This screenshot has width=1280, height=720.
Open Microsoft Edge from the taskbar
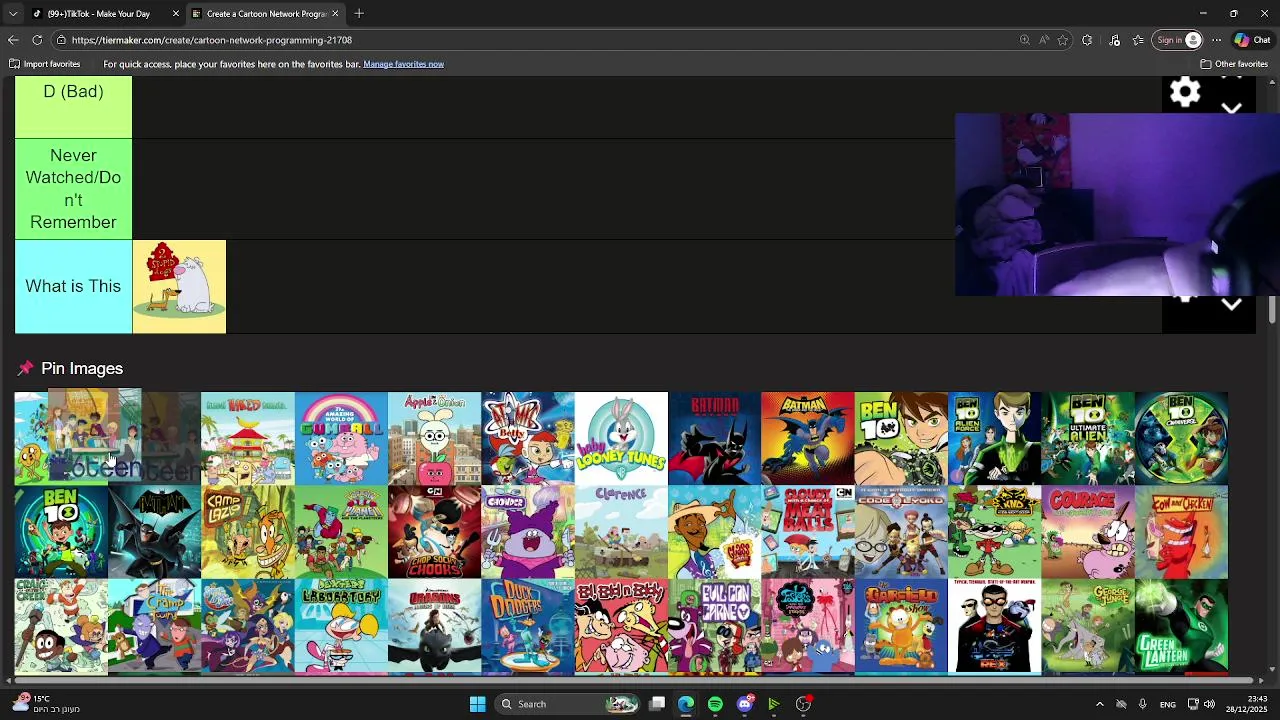point(686,704)
